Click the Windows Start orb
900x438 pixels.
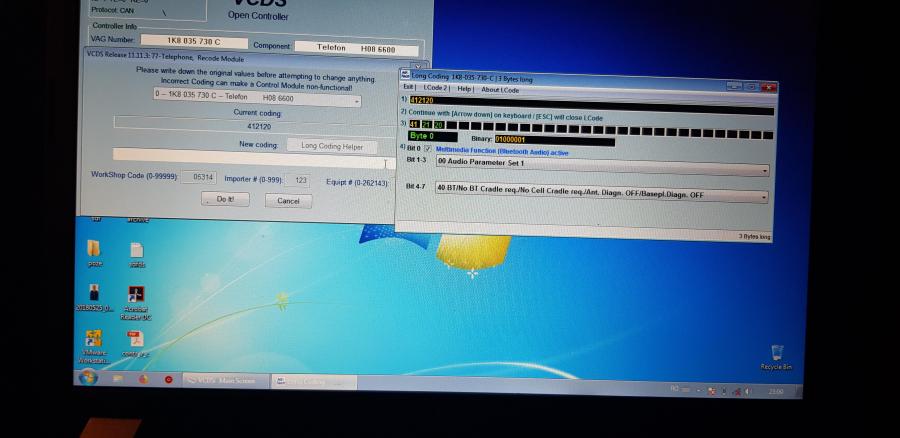(87, 378)
